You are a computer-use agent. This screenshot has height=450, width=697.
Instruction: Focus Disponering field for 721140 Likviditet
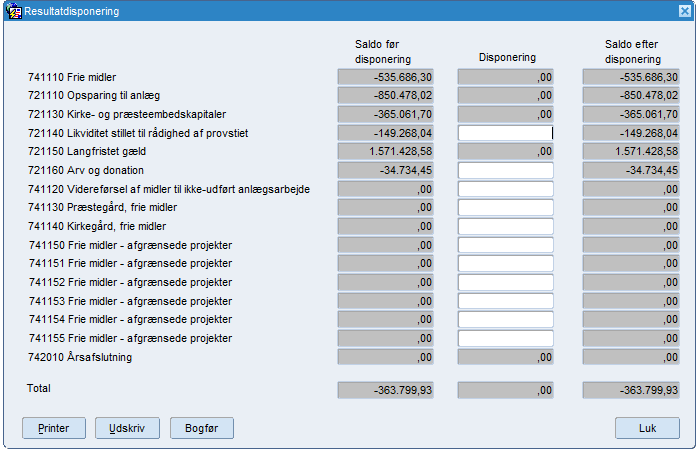click(x=506, y=133)
